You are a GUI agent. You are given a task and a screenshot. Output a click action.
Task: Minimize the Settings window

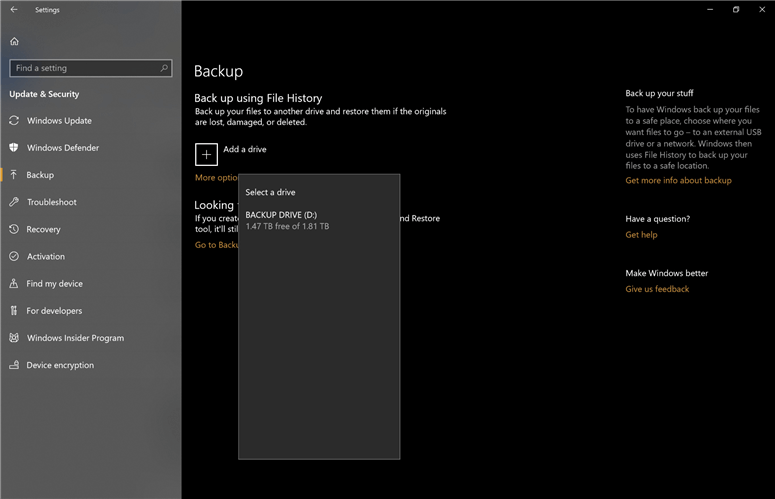[x=710, y=9]
